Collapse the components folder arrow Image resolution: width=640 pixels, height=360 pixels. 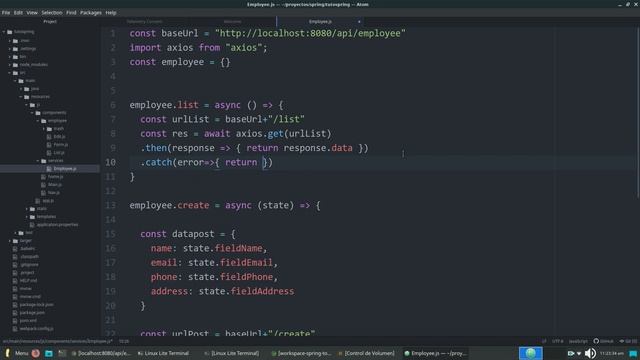[x=33, y=113]
